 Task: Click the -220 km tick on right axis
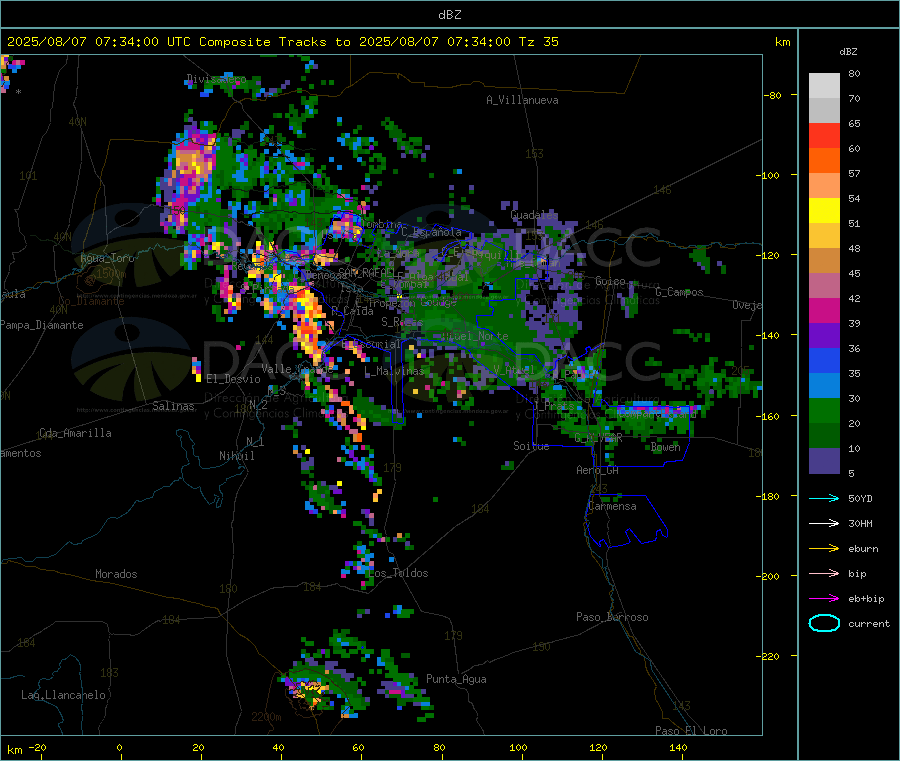(x=769, y=657)
